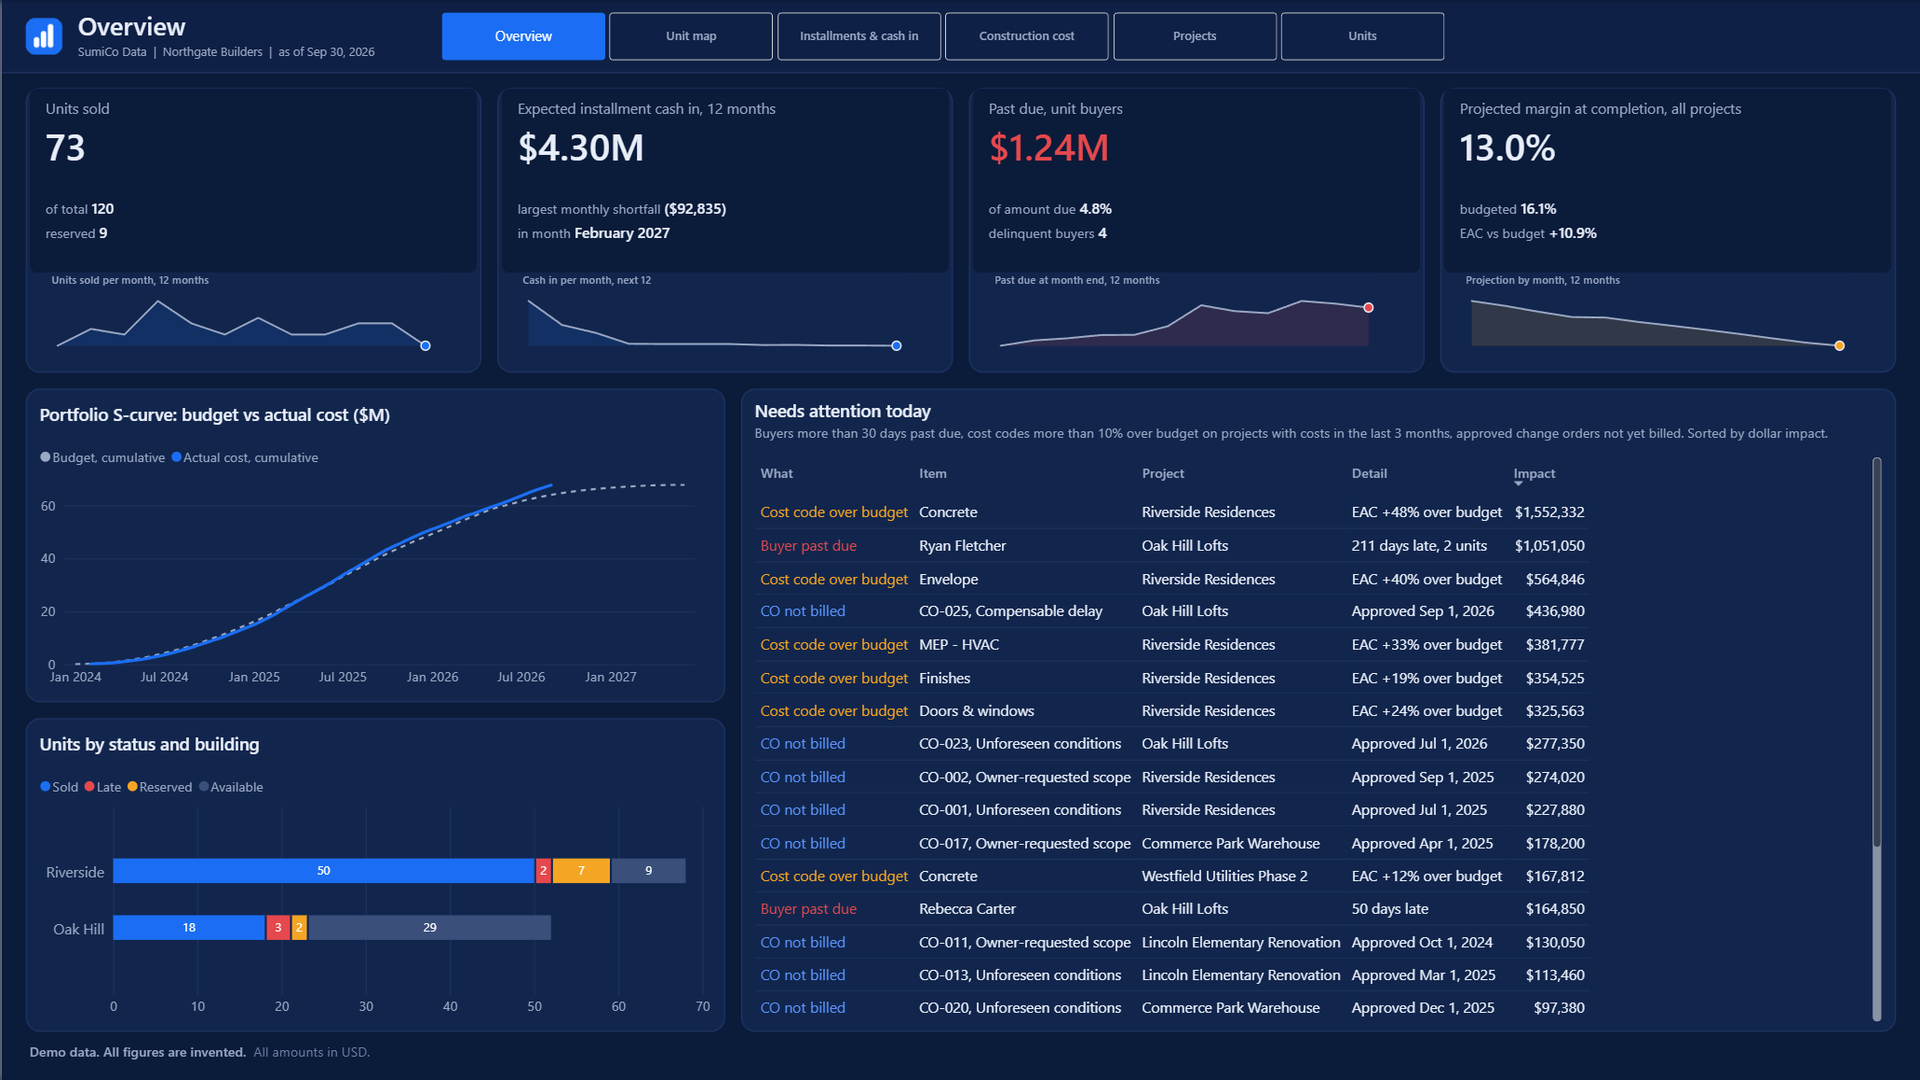This screenshot has height=1080, width=1920.
Task: Click the CO-020, Unforeseen conditions item
Action: point(1020,1008)
